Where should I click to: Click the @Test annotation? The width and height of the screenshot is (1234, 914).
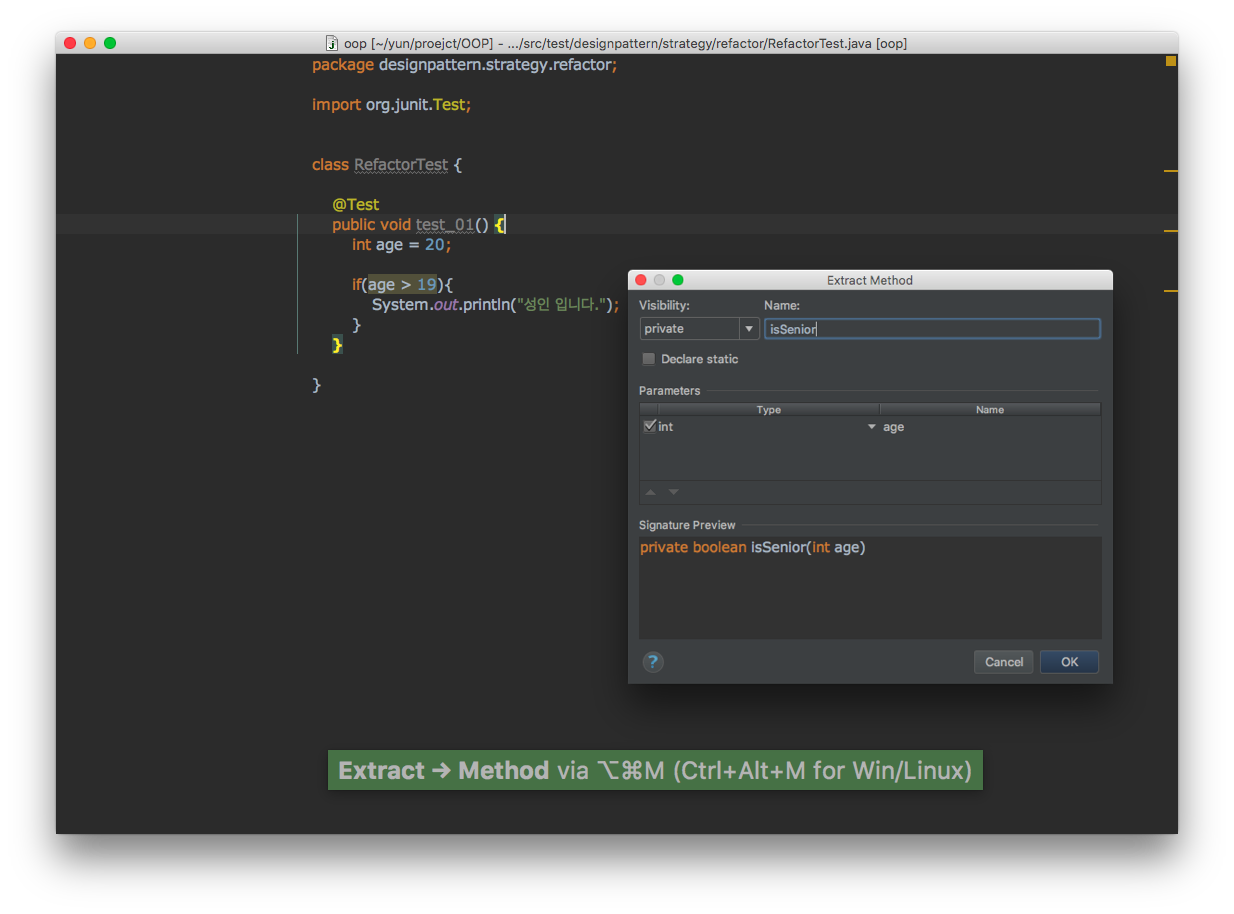pos(356,205)
